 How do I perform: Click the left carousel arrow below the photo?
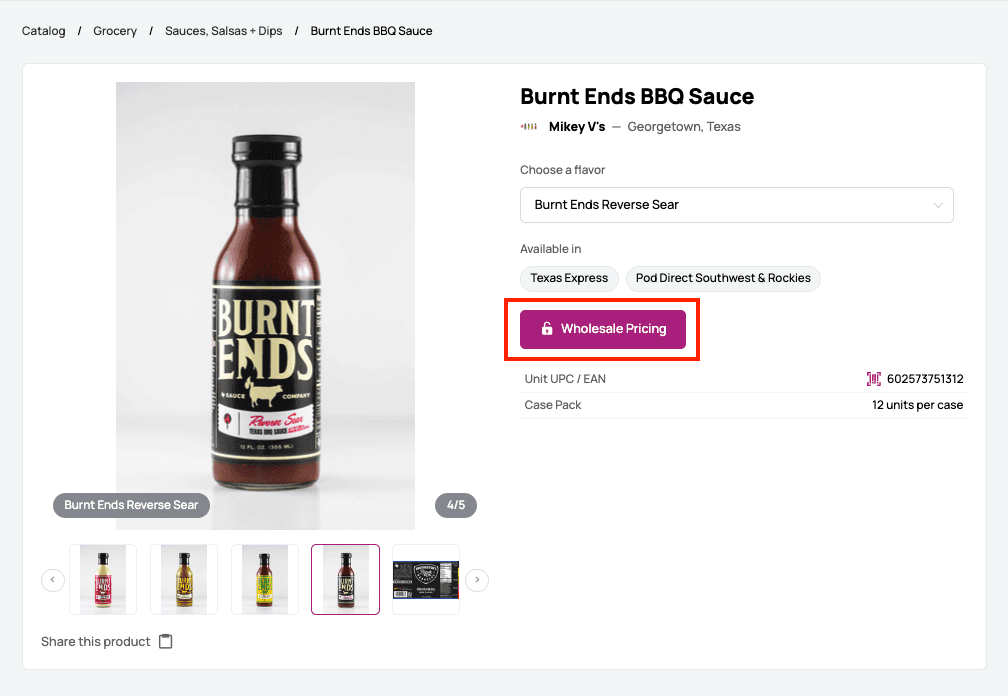click(52, 580)
